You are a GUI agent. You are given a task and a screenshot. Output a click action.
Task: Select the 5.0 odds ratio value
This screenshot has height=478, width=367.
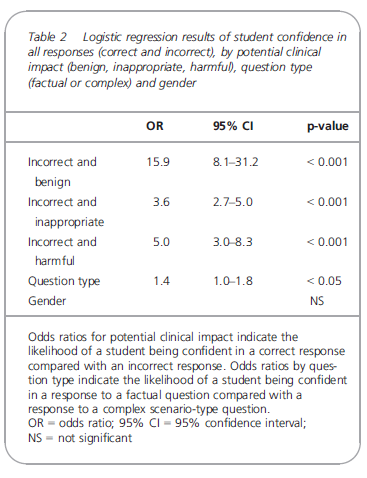pyautogui.click(x=161, y=242)
